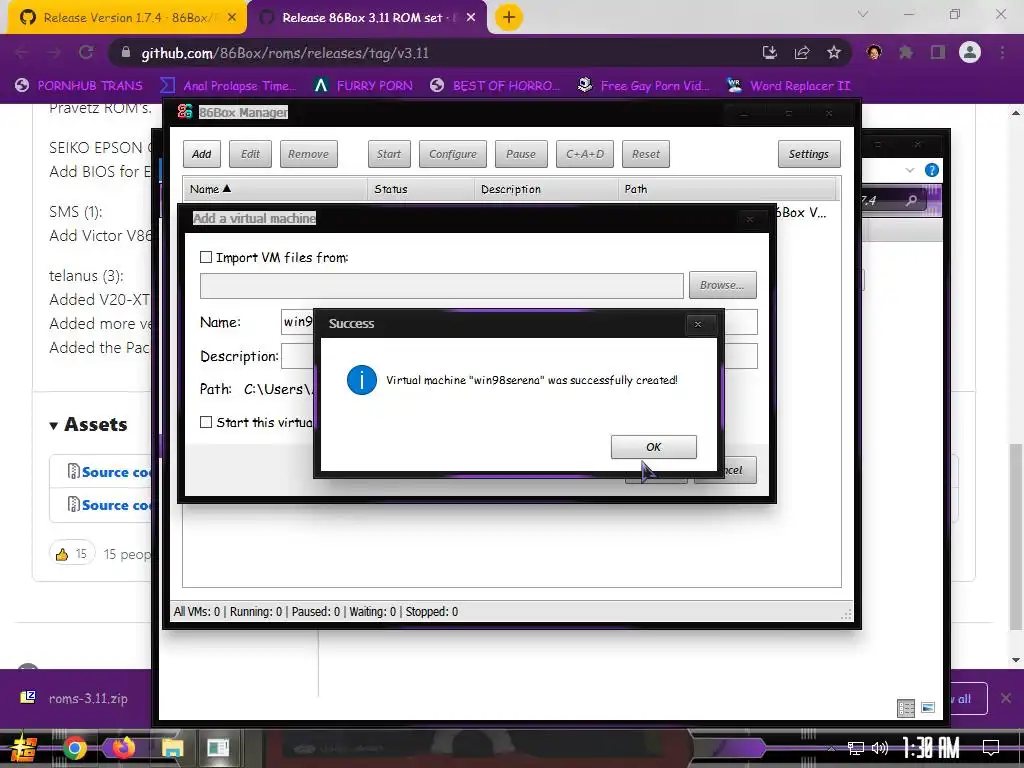
Task: Close the Add a virtual machine dialog
Action: (x=750, y=219)
